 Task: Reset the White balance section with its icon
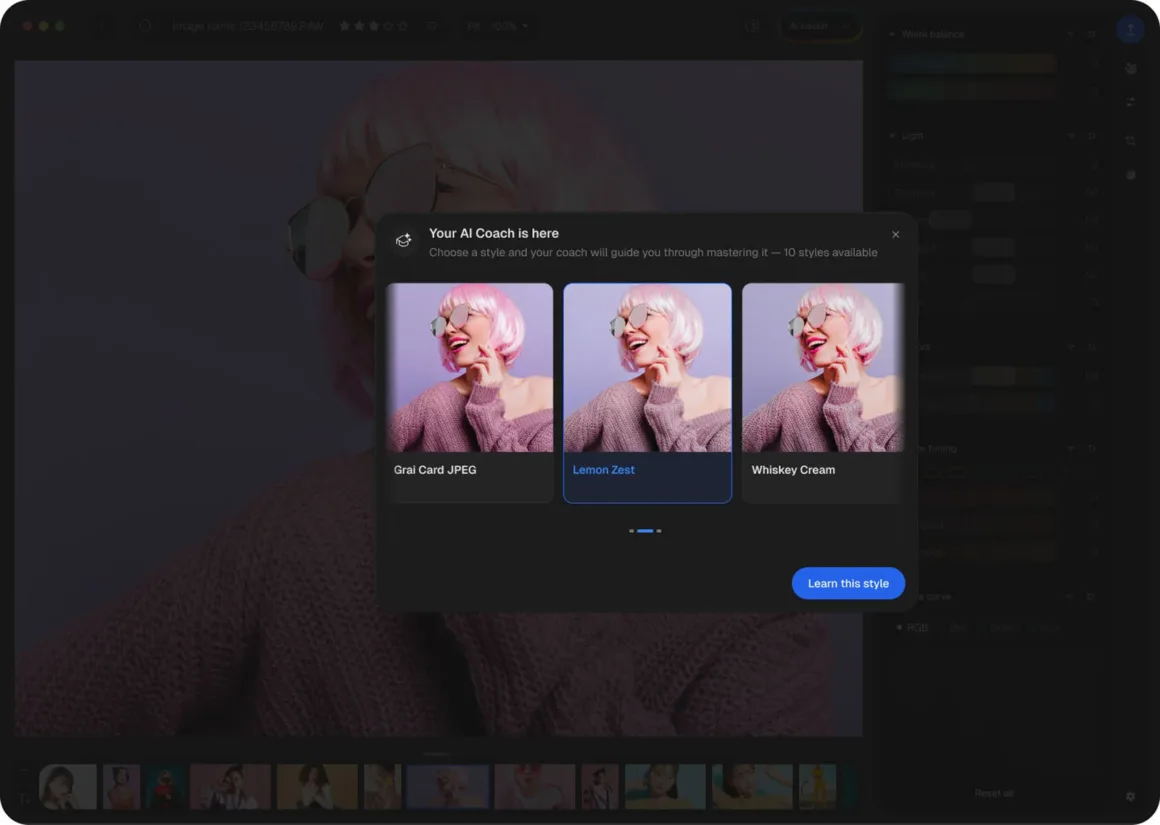(1091, 34)
